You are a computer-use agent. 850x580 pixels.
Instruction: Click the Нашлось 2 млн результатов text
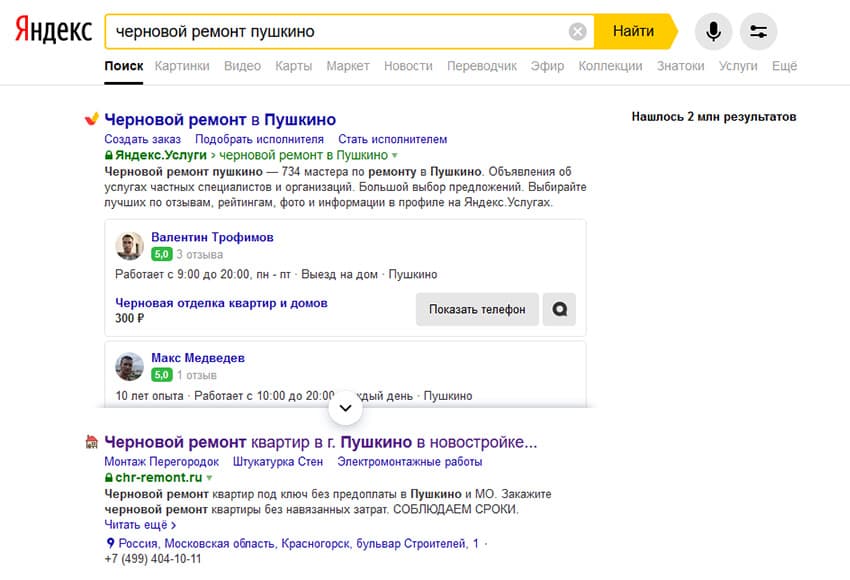pyautogui.click(x=714, y=117)
